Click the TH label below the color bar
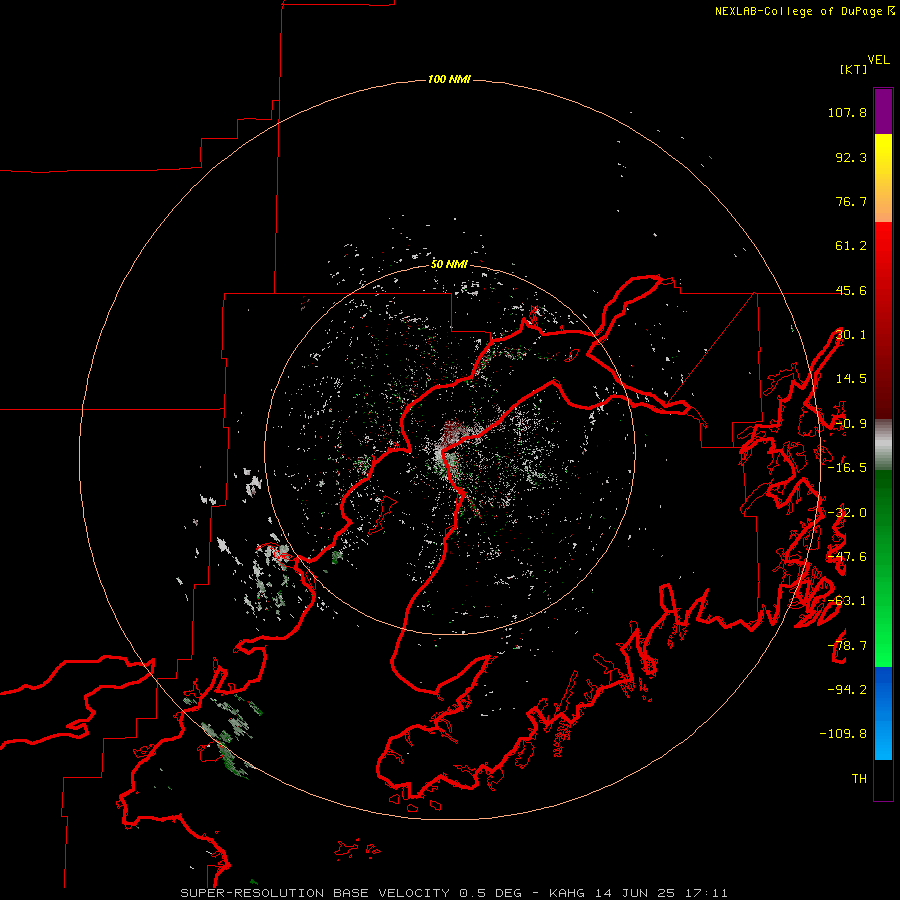Viewport: 900px width, 900px height. [859, 779]
